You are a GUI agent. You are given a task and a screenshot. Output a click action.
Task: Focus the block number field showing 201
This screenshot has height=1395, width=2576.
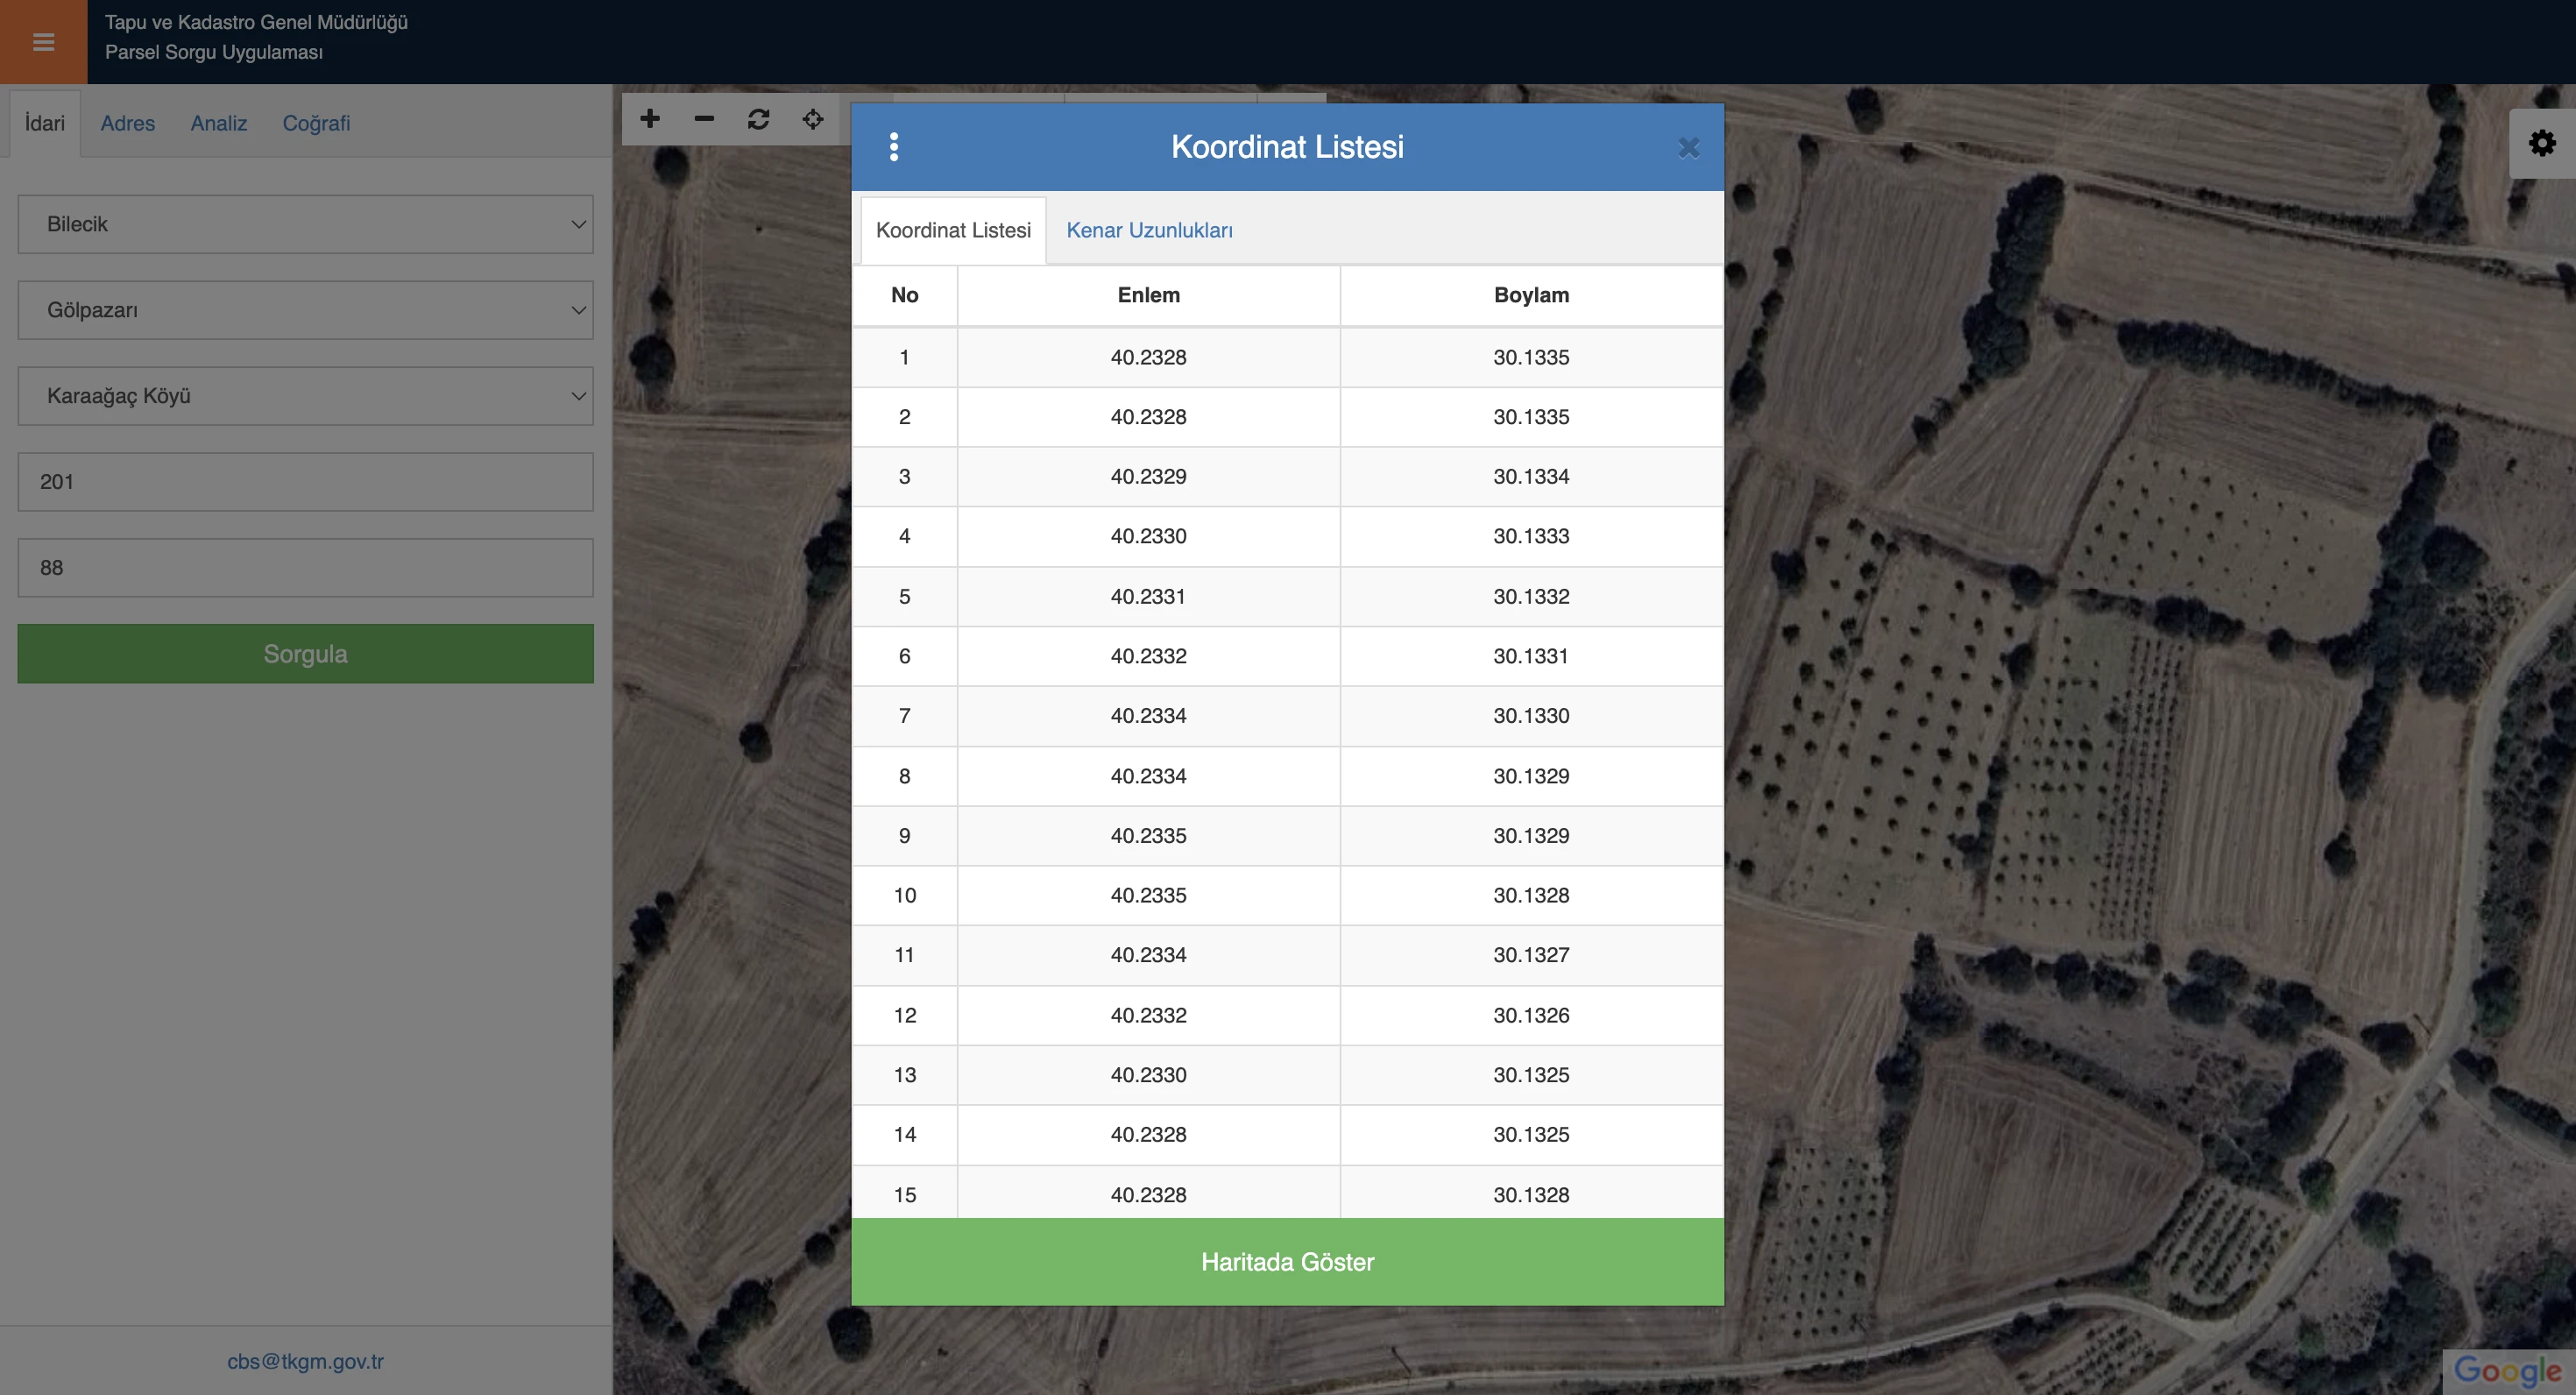click(305, 482)
